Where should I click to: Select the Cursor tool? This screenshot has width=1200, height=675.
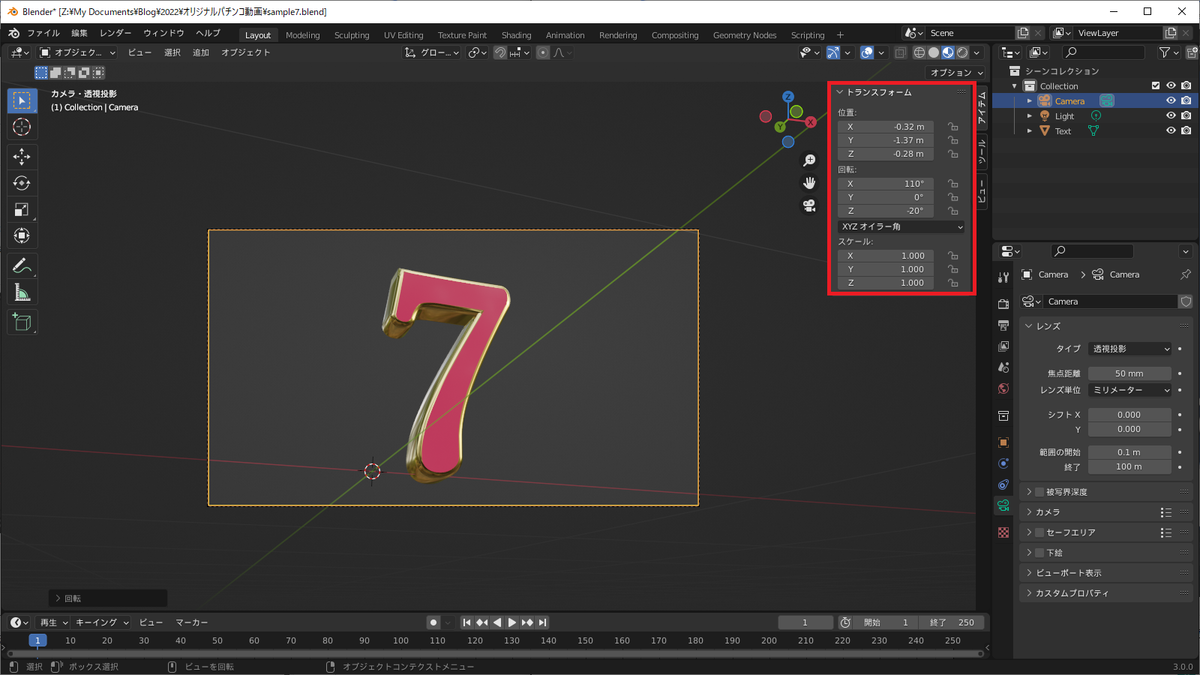point(22,128)
